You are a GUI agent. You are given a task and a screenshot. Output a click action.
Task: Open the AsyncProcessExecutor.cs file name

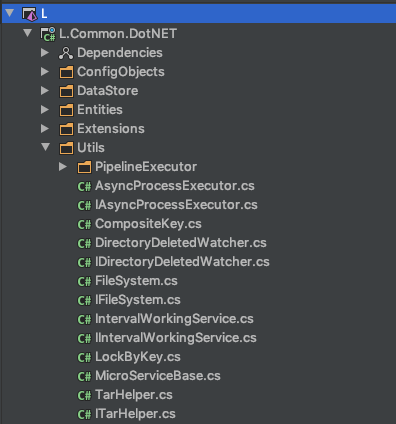coord(175,186)
